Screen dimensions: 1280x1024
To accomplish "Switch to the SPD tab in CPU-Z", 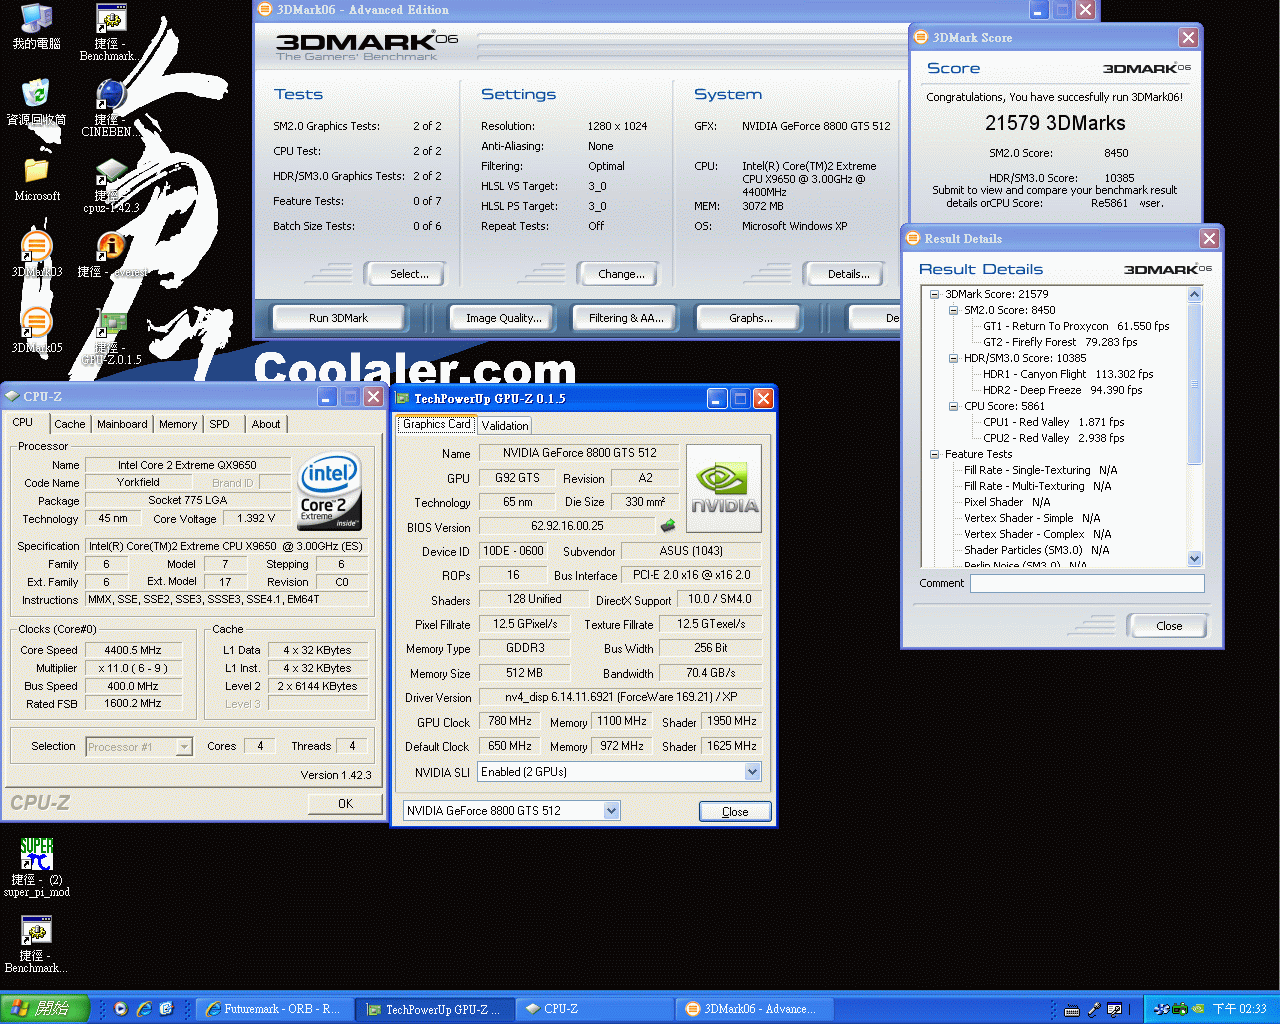I will click(x=220, y=424).
